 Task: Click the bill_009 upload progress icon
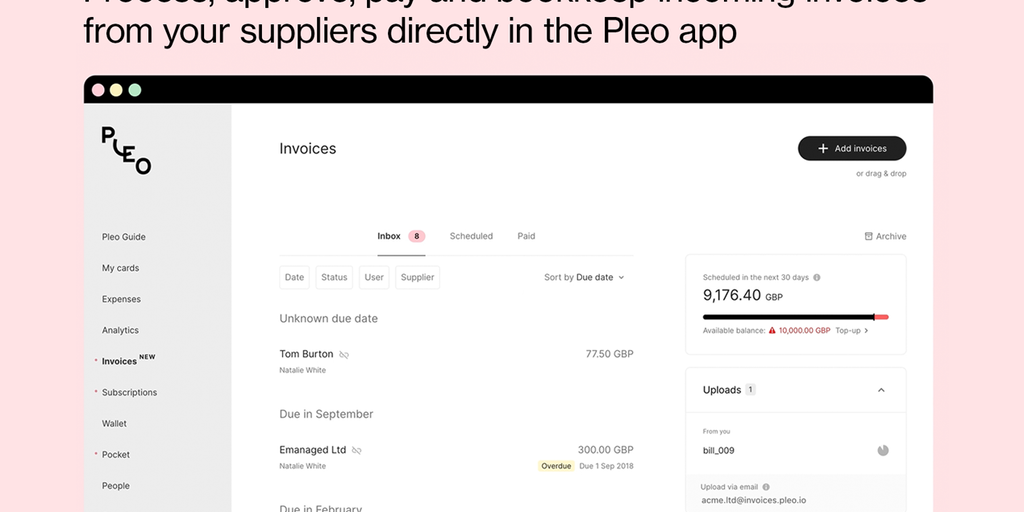pyautogui.click(x=883, y=450)
